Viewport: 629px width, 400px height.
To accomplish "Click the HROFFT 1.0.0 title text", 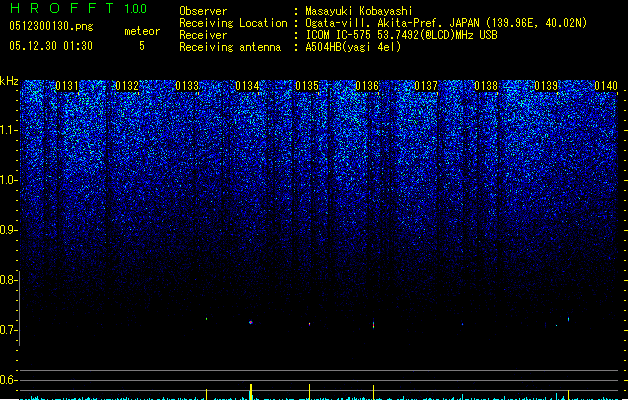I will 78,8.
